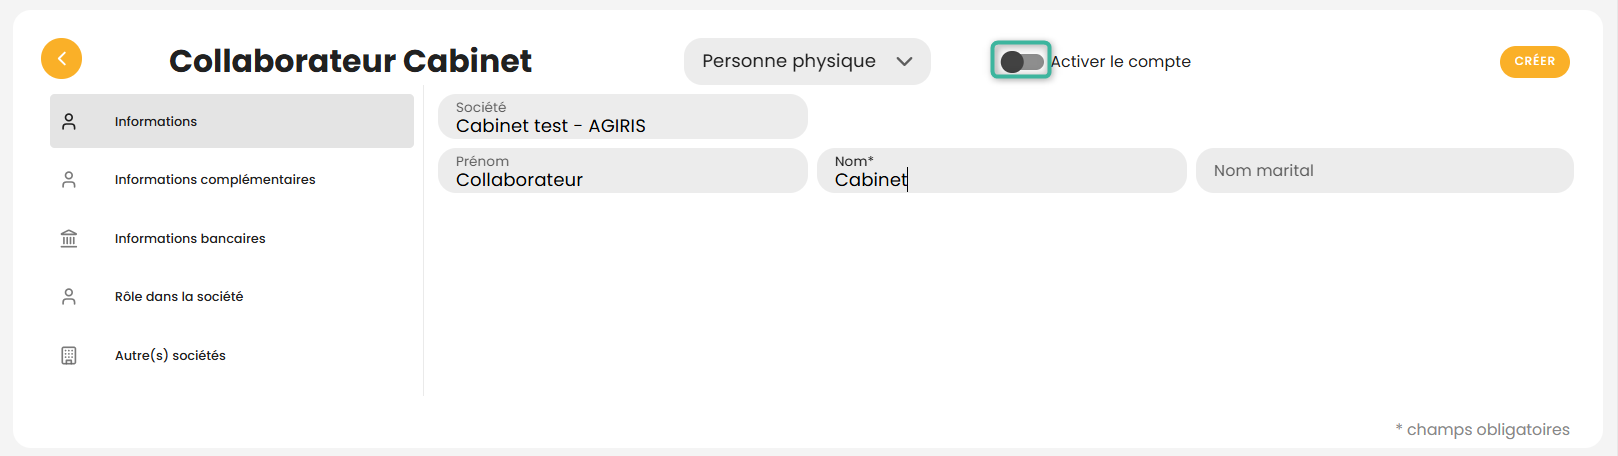1618x456 pixels.
Task: Open the Informations complémentaires section
Action: (215, 180)
